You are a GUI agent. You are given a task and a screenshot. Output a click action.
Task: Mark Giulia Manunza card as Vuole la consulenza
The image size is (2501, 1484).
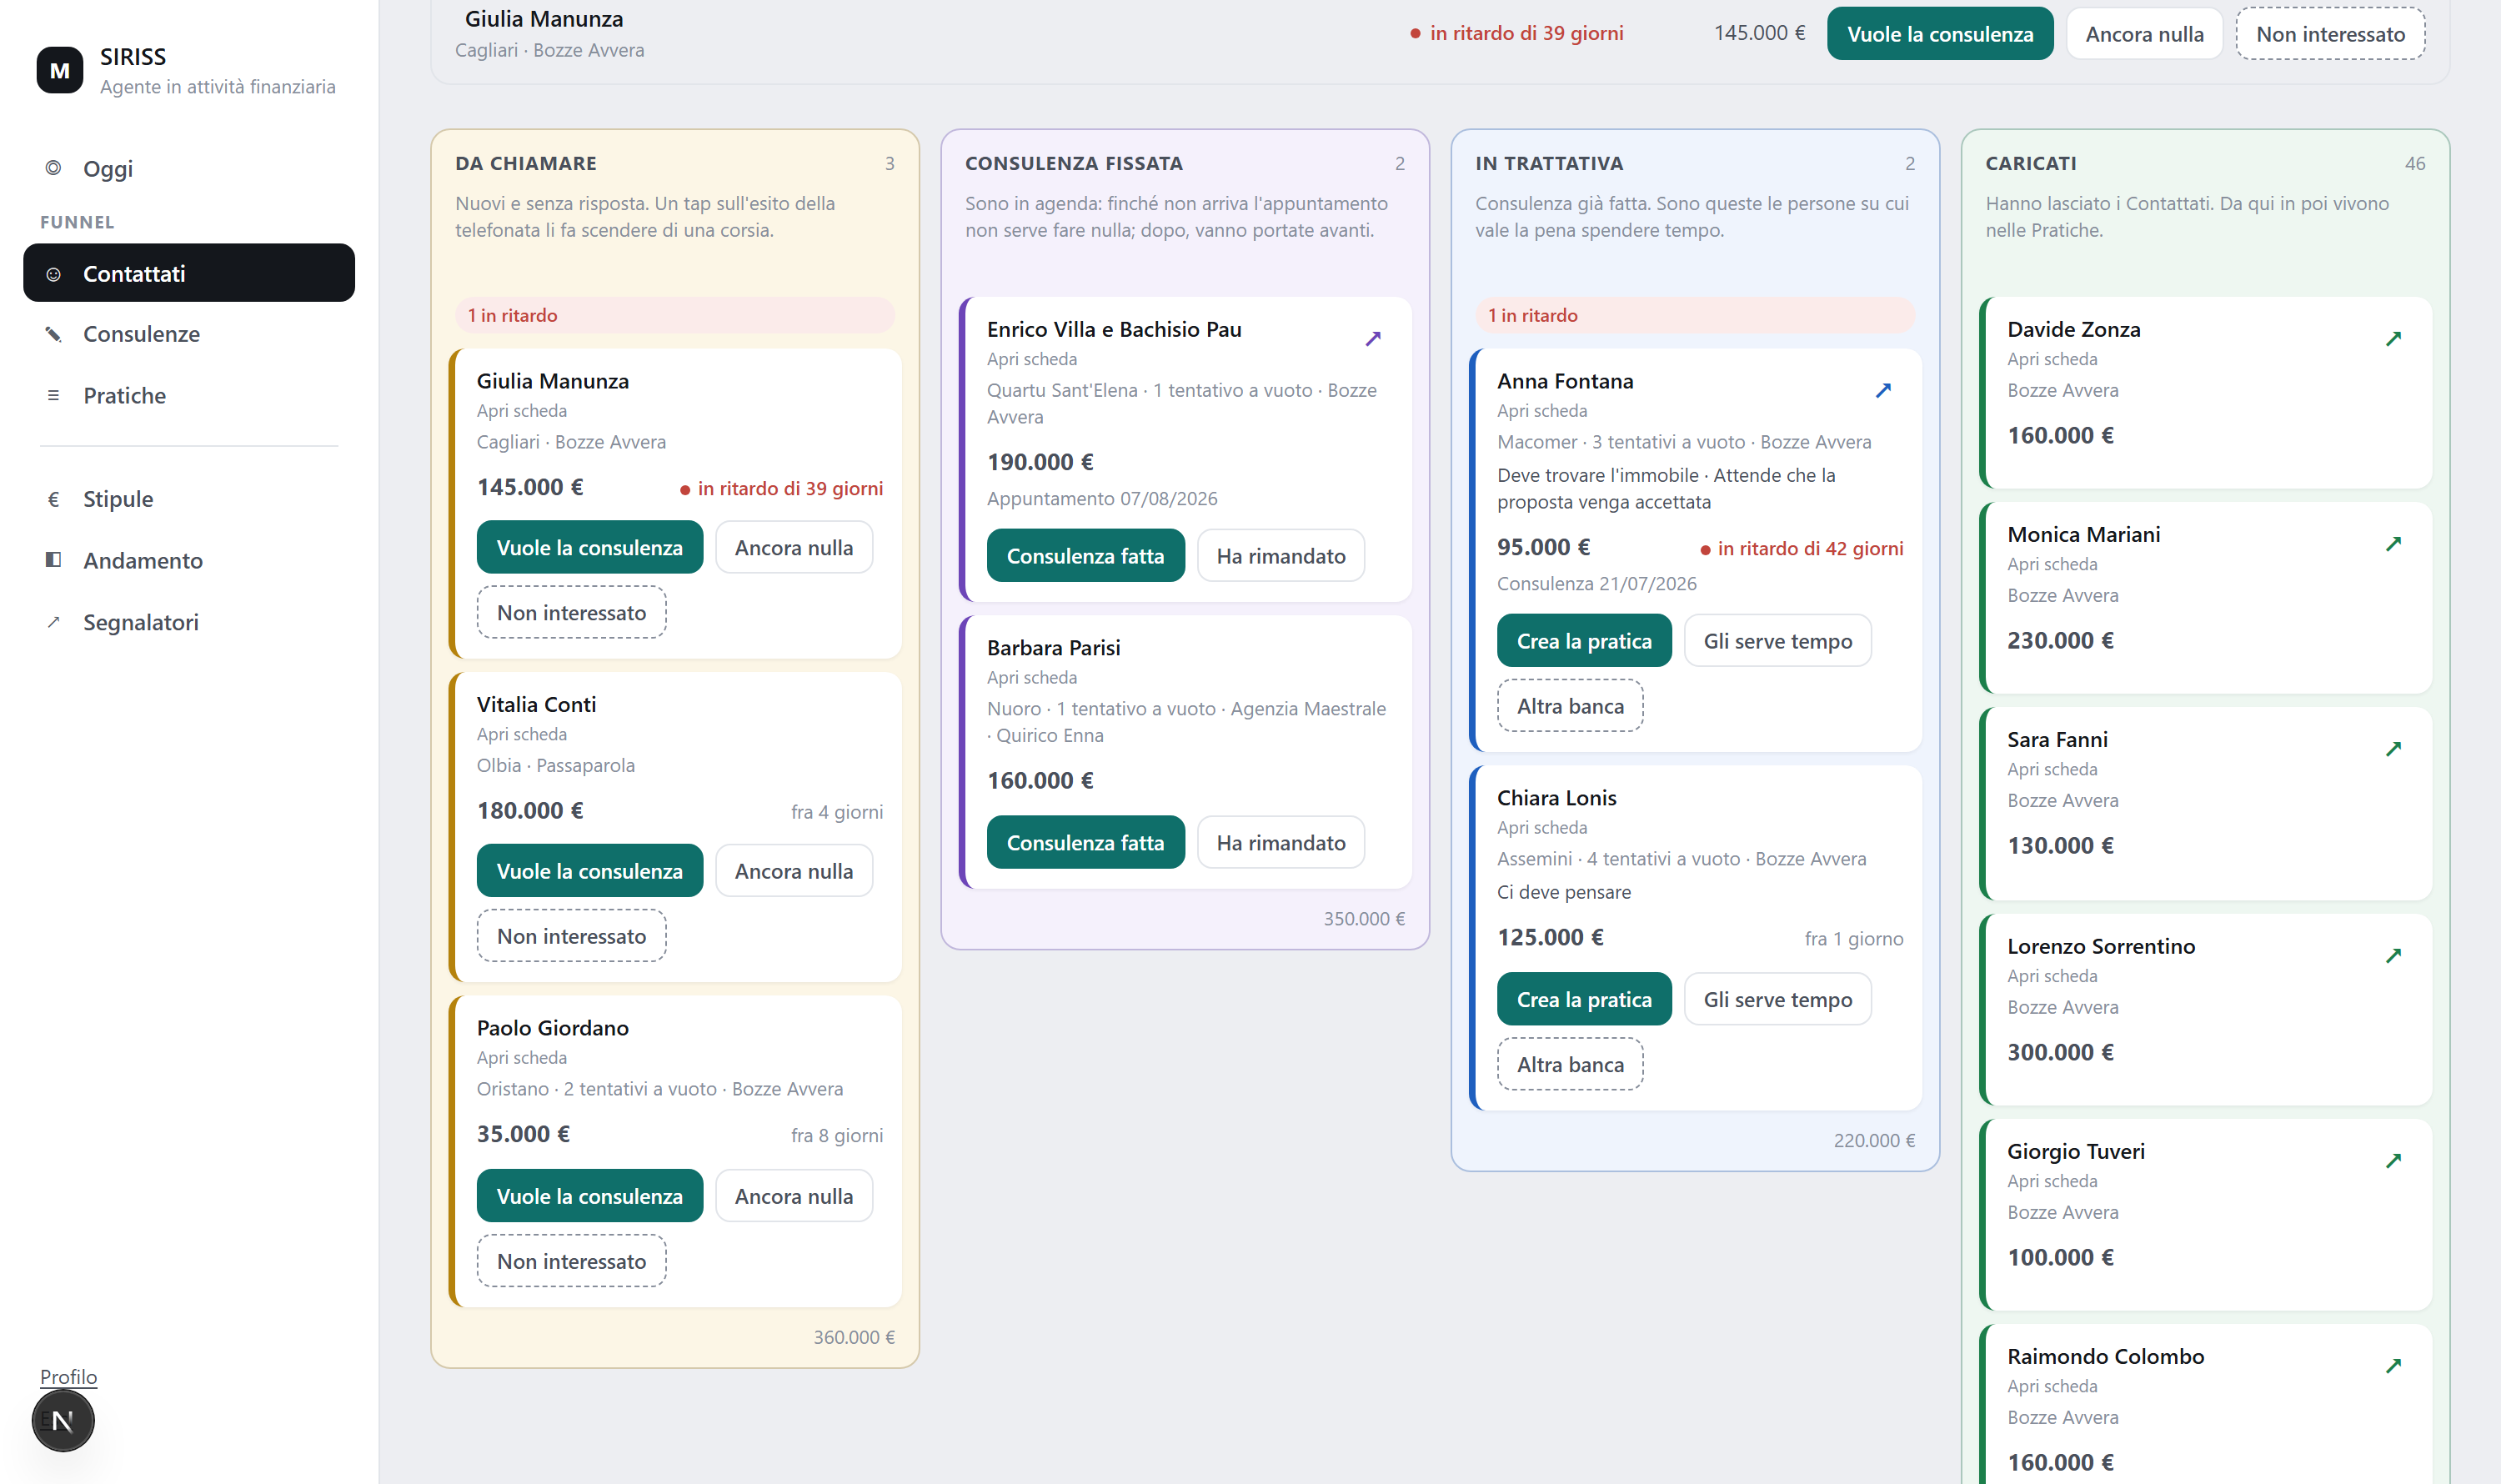click(x=589, y=547)
